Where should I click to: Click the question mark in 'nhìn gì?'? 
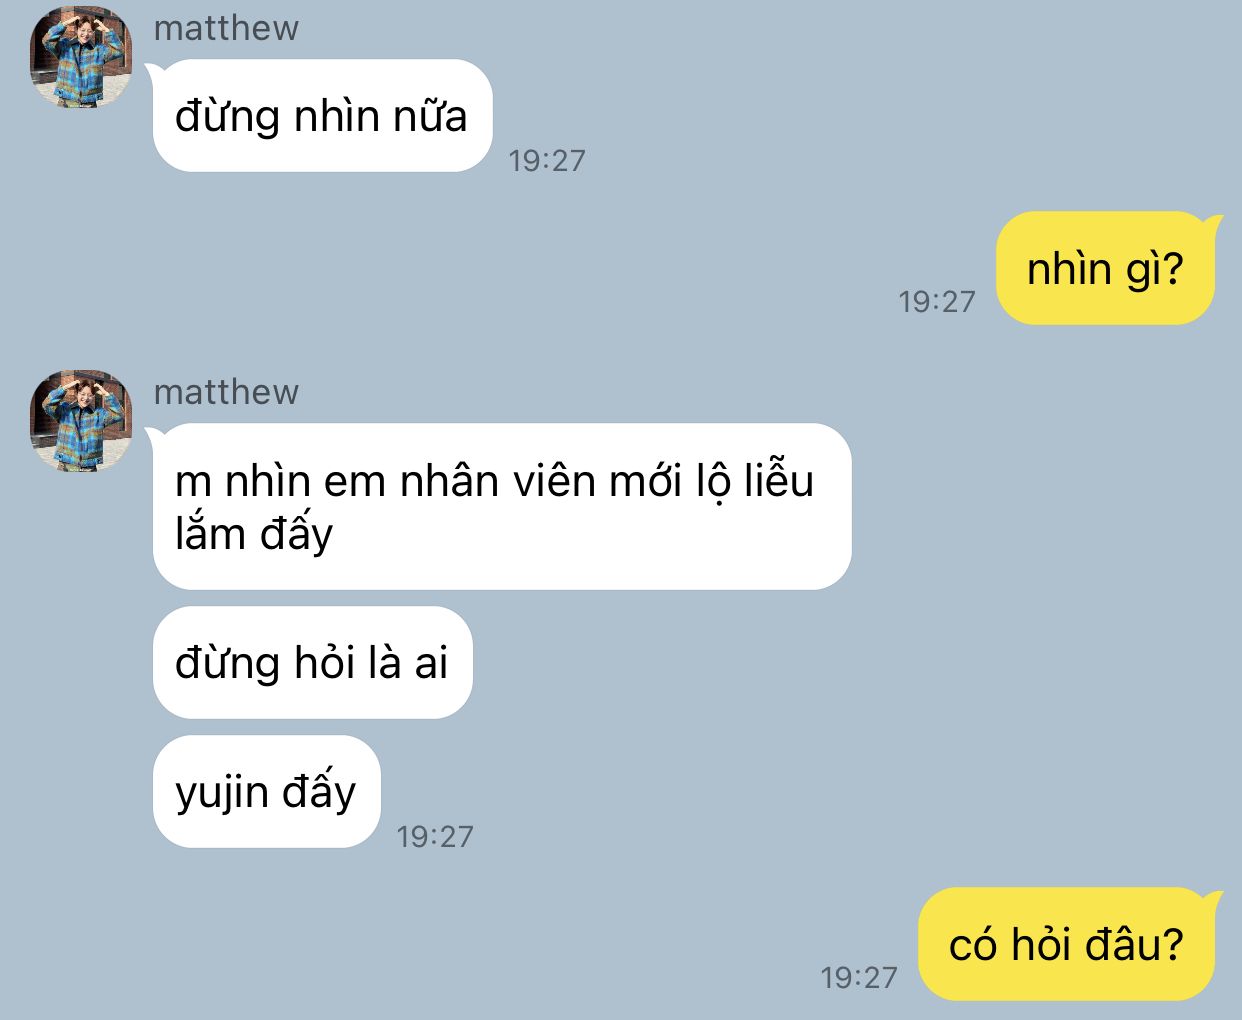pyautogui.click(x=1173, y=268)
